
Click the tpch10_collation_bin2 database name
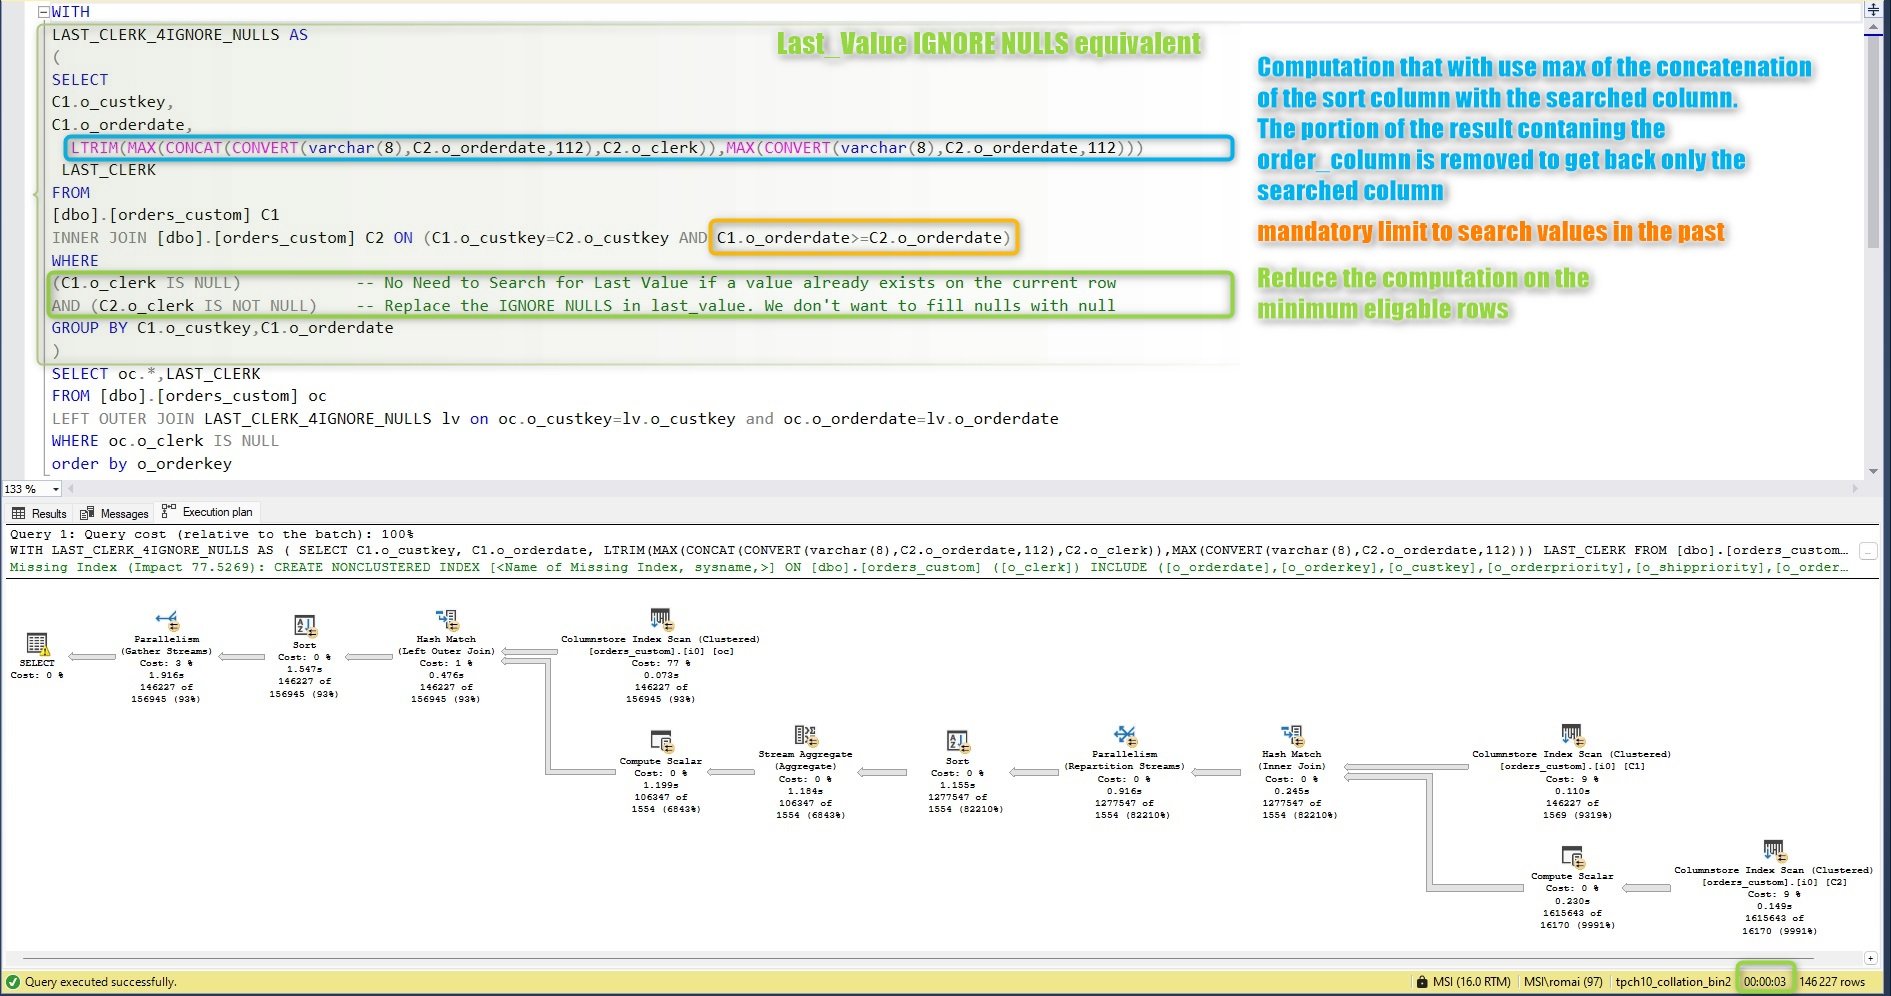pos(1673,982)
